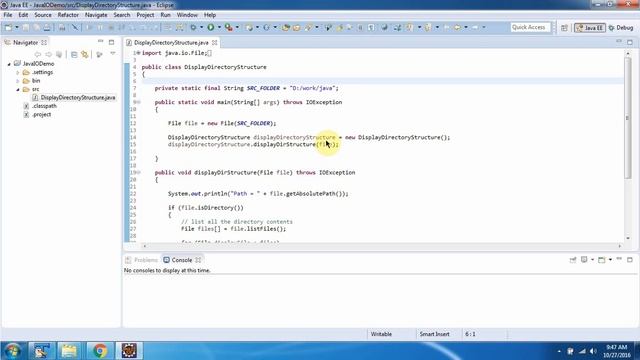Click the Save toolbar icon

[x=25, y=27]
